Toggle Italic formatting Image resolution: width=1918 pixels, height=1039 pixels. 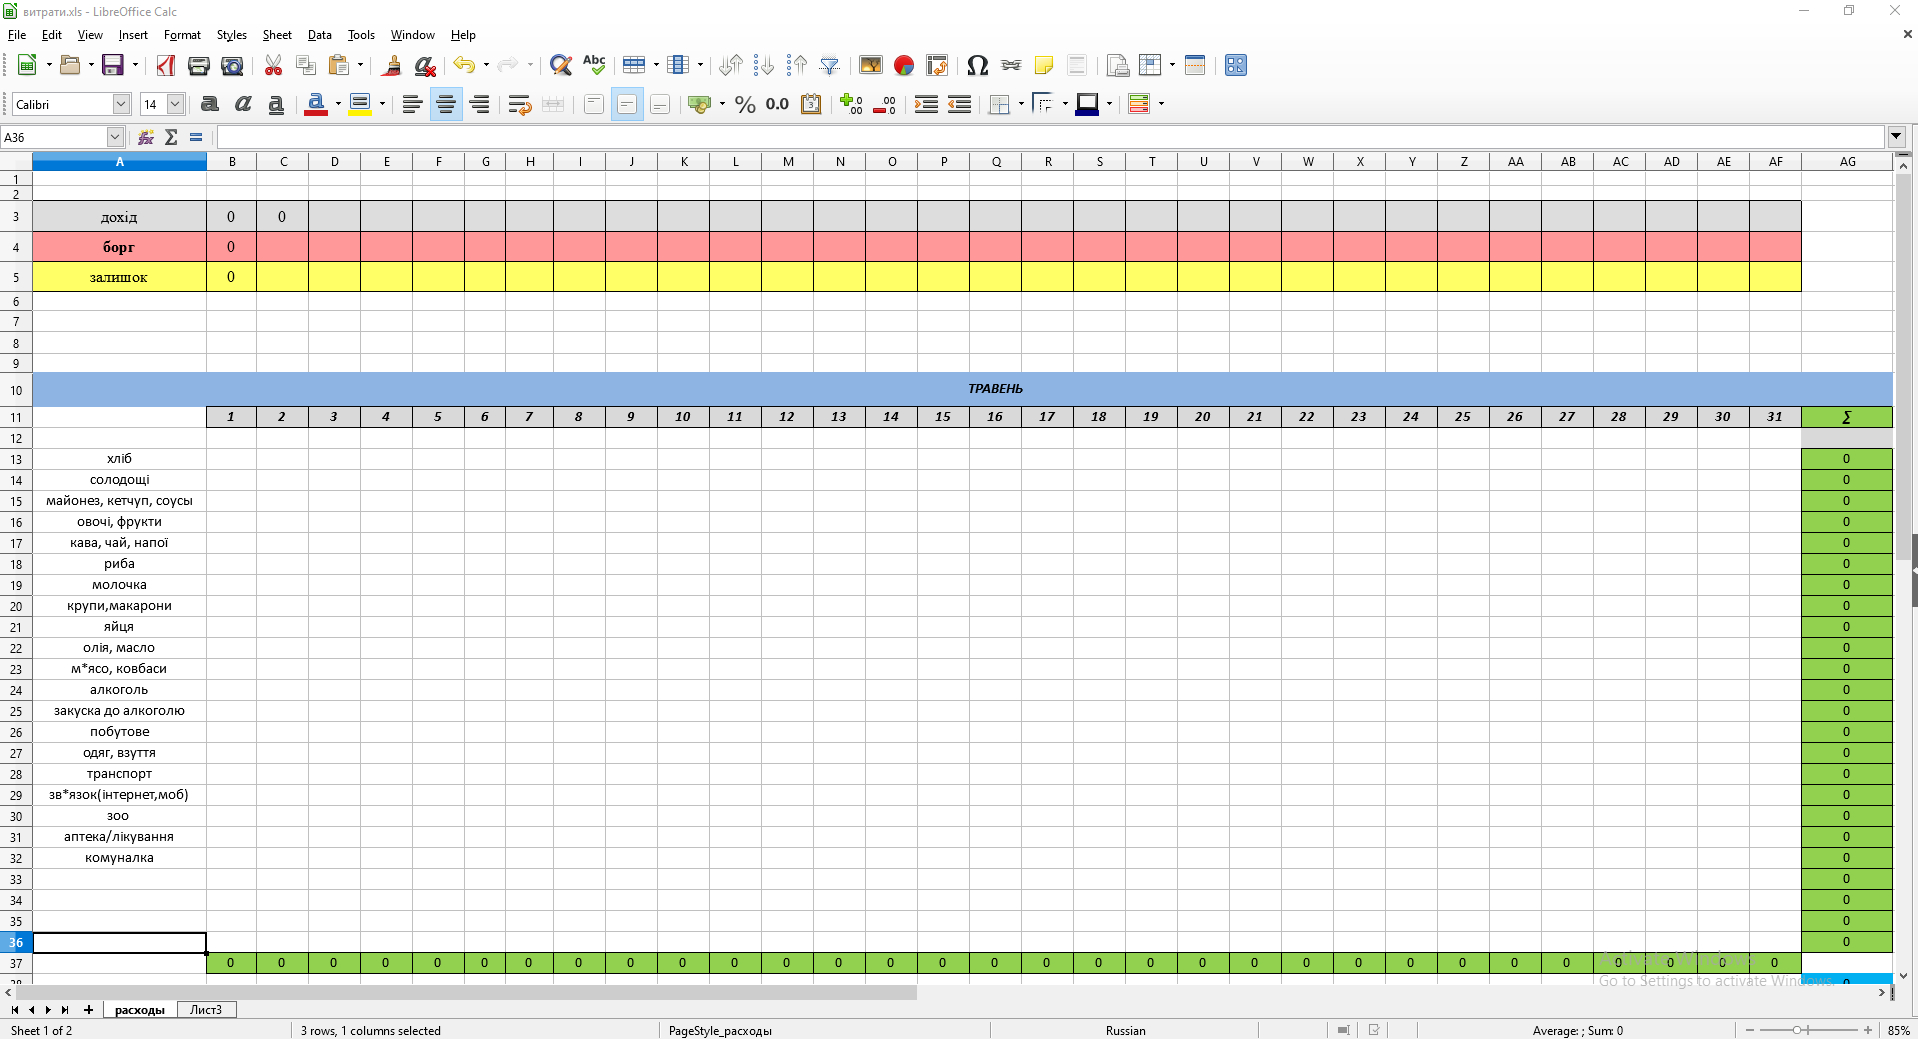243,104
